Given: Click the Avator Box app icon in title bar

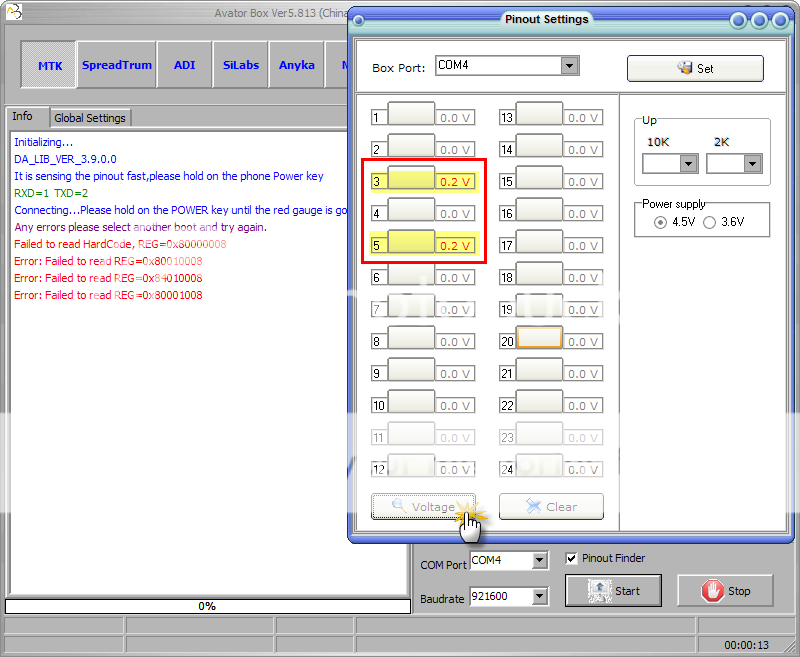Looking at the screenshot, I should tap(14, 11).
